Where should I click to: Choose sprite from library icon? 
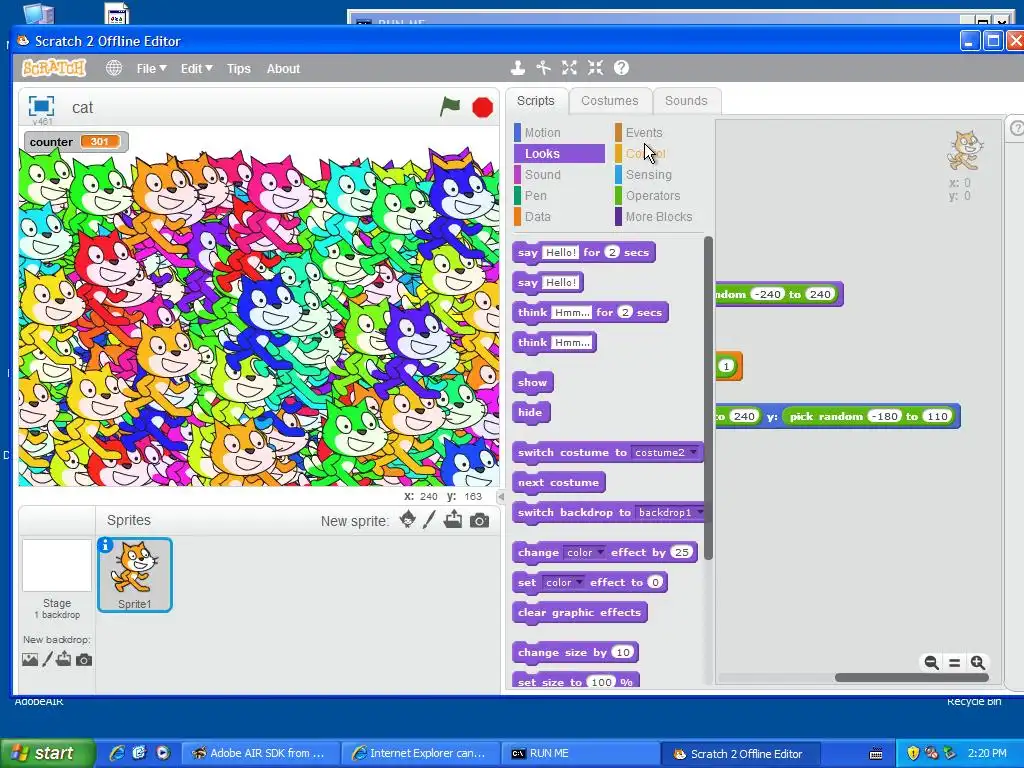point(408,520)
